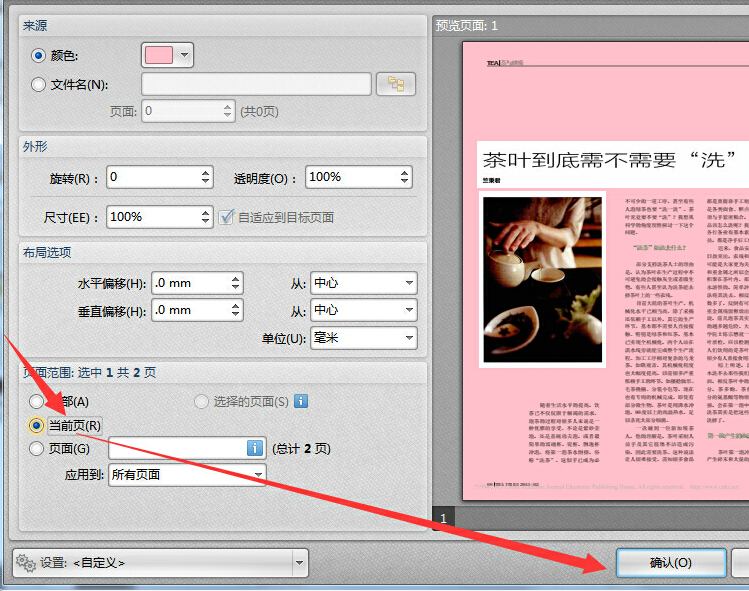Image resolution: width=749 pixels, height=591 pixels.
Task: Click the 外形 section header
Action: pyautogui.click(x=35, y=146)
